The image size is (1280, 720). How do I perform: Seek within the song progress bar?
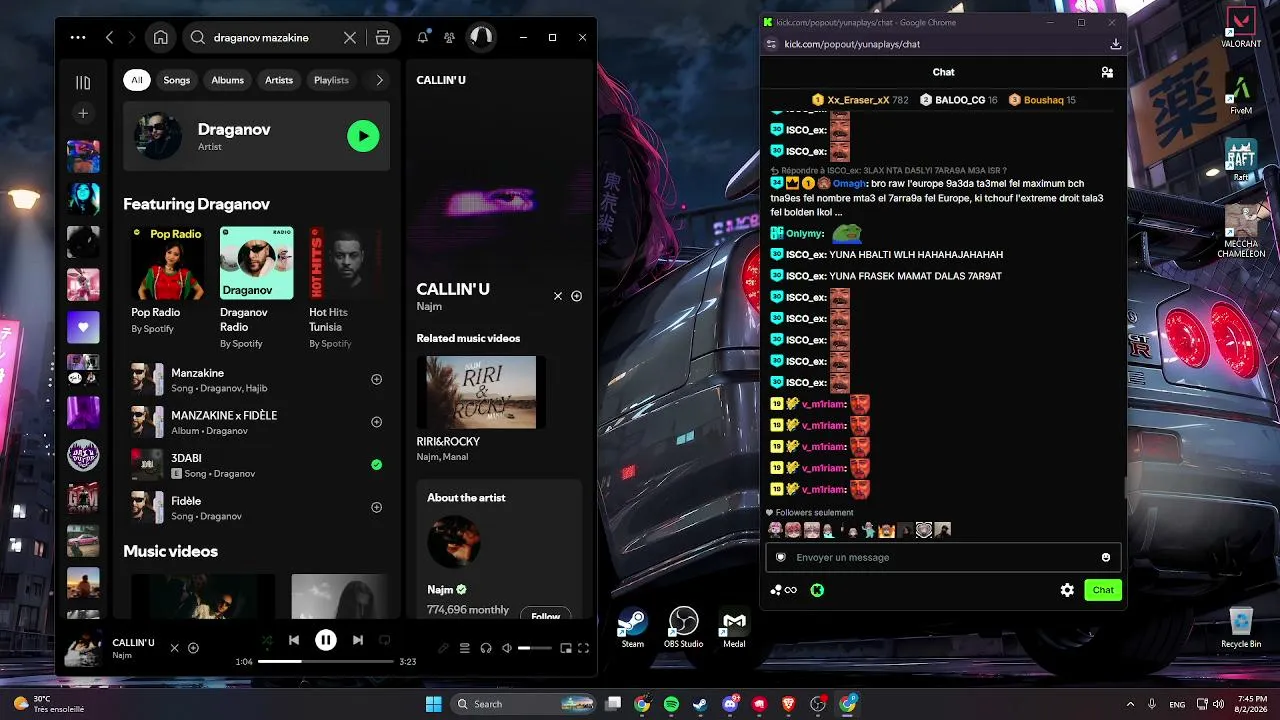(326, 661)
